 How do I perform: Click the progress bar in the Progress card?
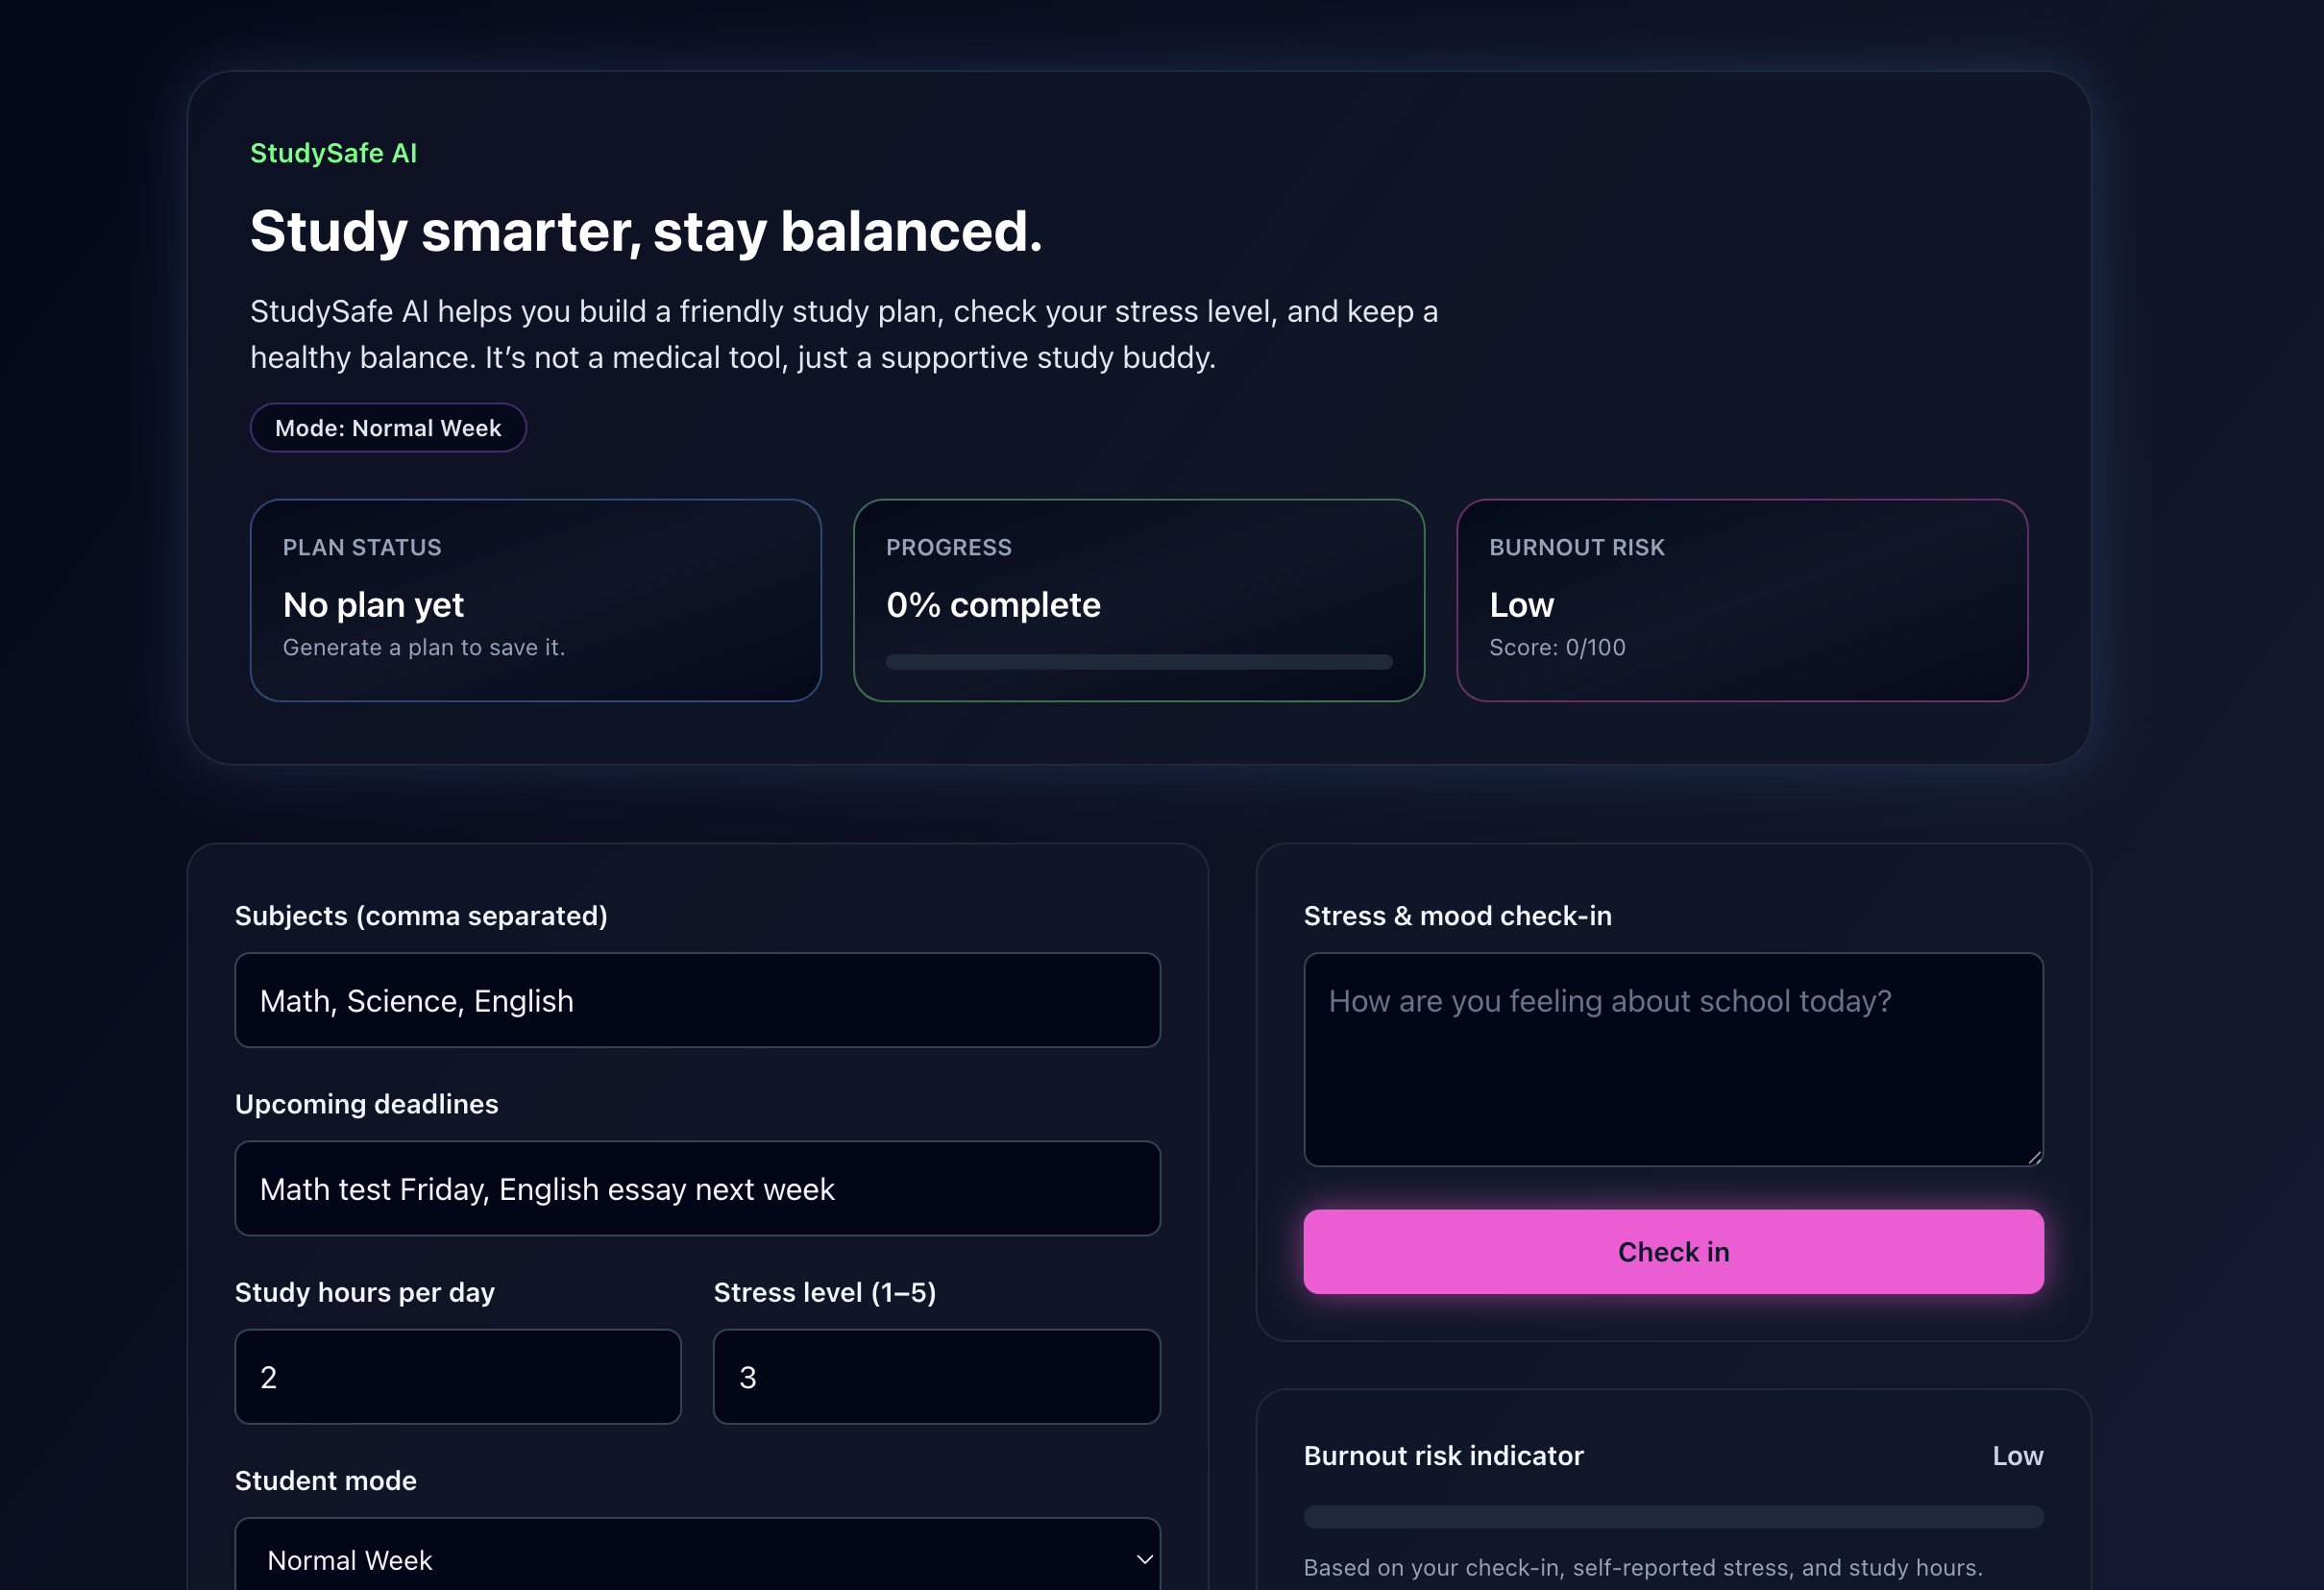pyautogui.click(x=1138, y=662)
